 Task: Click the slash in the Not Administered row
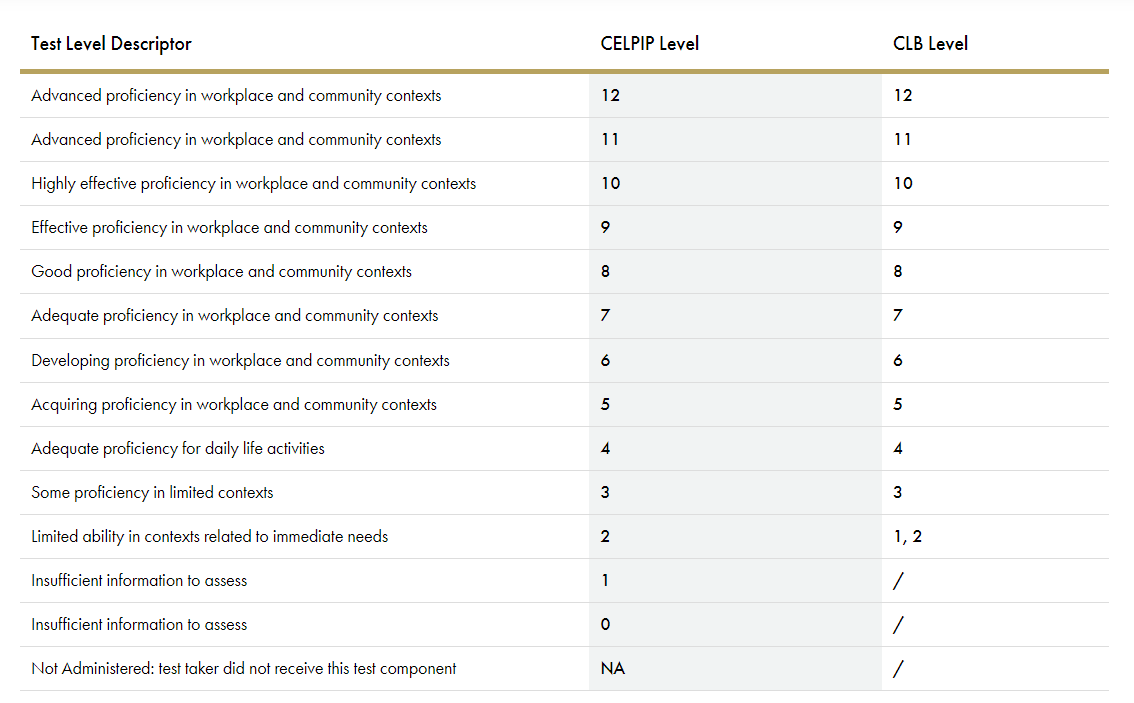point(898,669)
